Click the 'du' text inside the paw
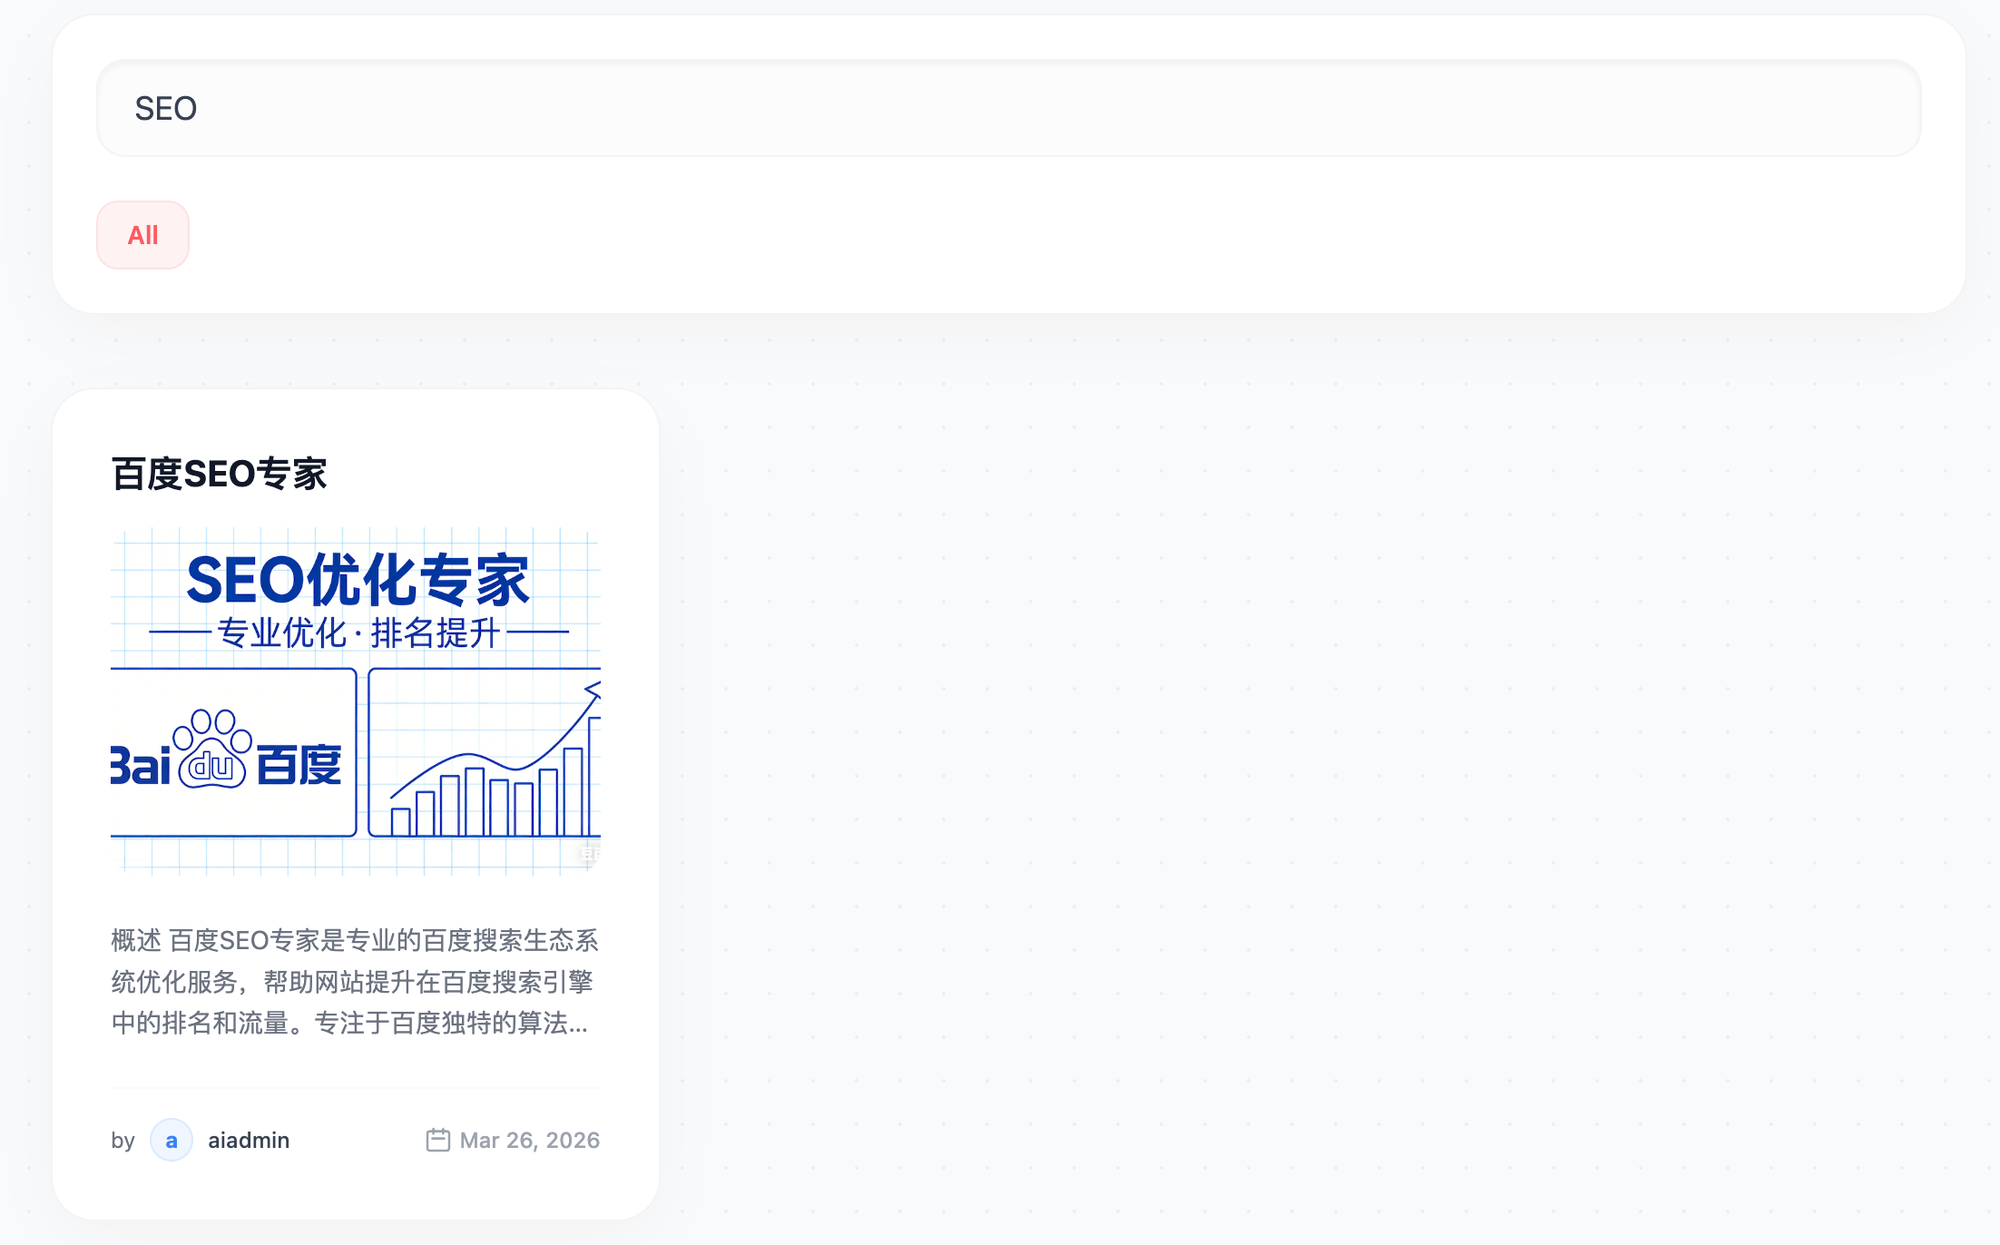The image size is (2000, 1245). point(212,767)
